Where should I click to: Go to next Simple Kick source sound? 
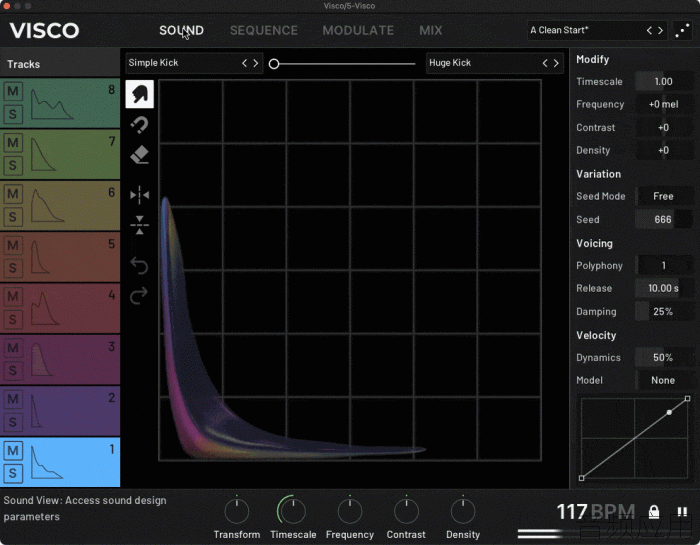point(256,63)
